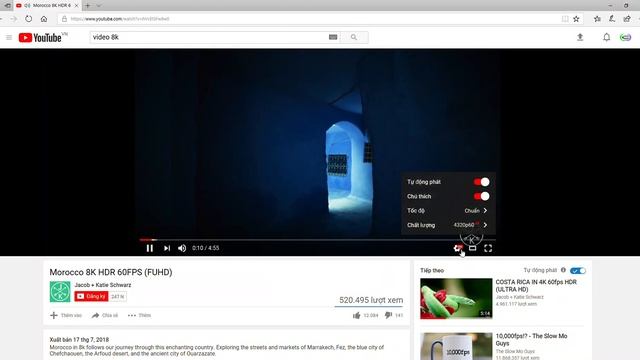Switch to theater mode

coord(473,248)
